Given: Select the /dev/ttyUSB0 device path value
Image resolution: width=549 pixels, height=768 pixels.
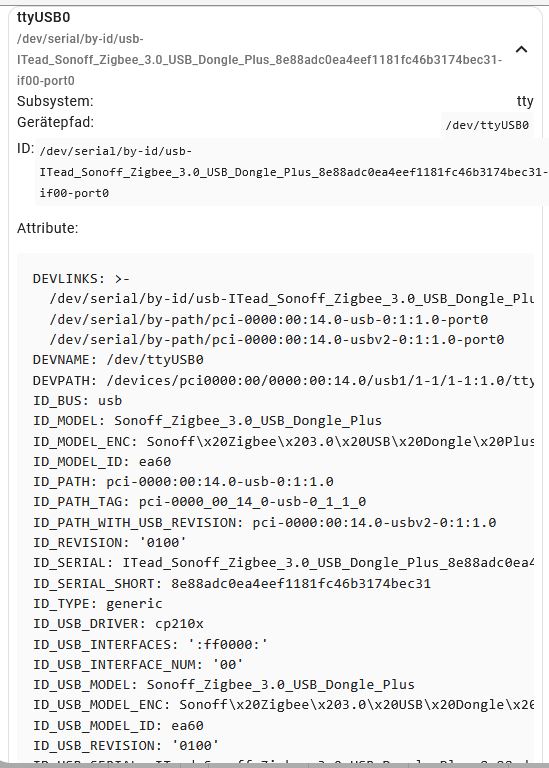Looking at the screenshot, I should click(487, 125).
